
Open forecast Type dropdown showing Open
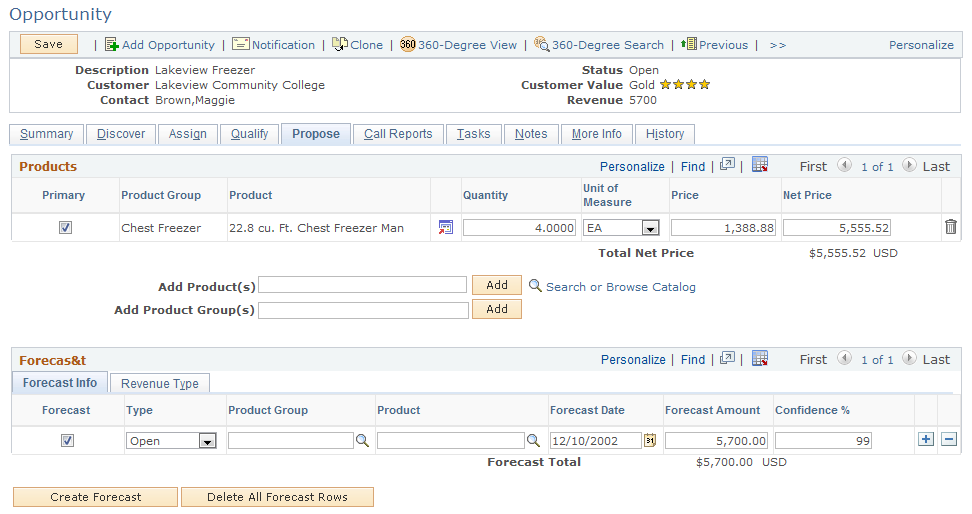point(207,441)
